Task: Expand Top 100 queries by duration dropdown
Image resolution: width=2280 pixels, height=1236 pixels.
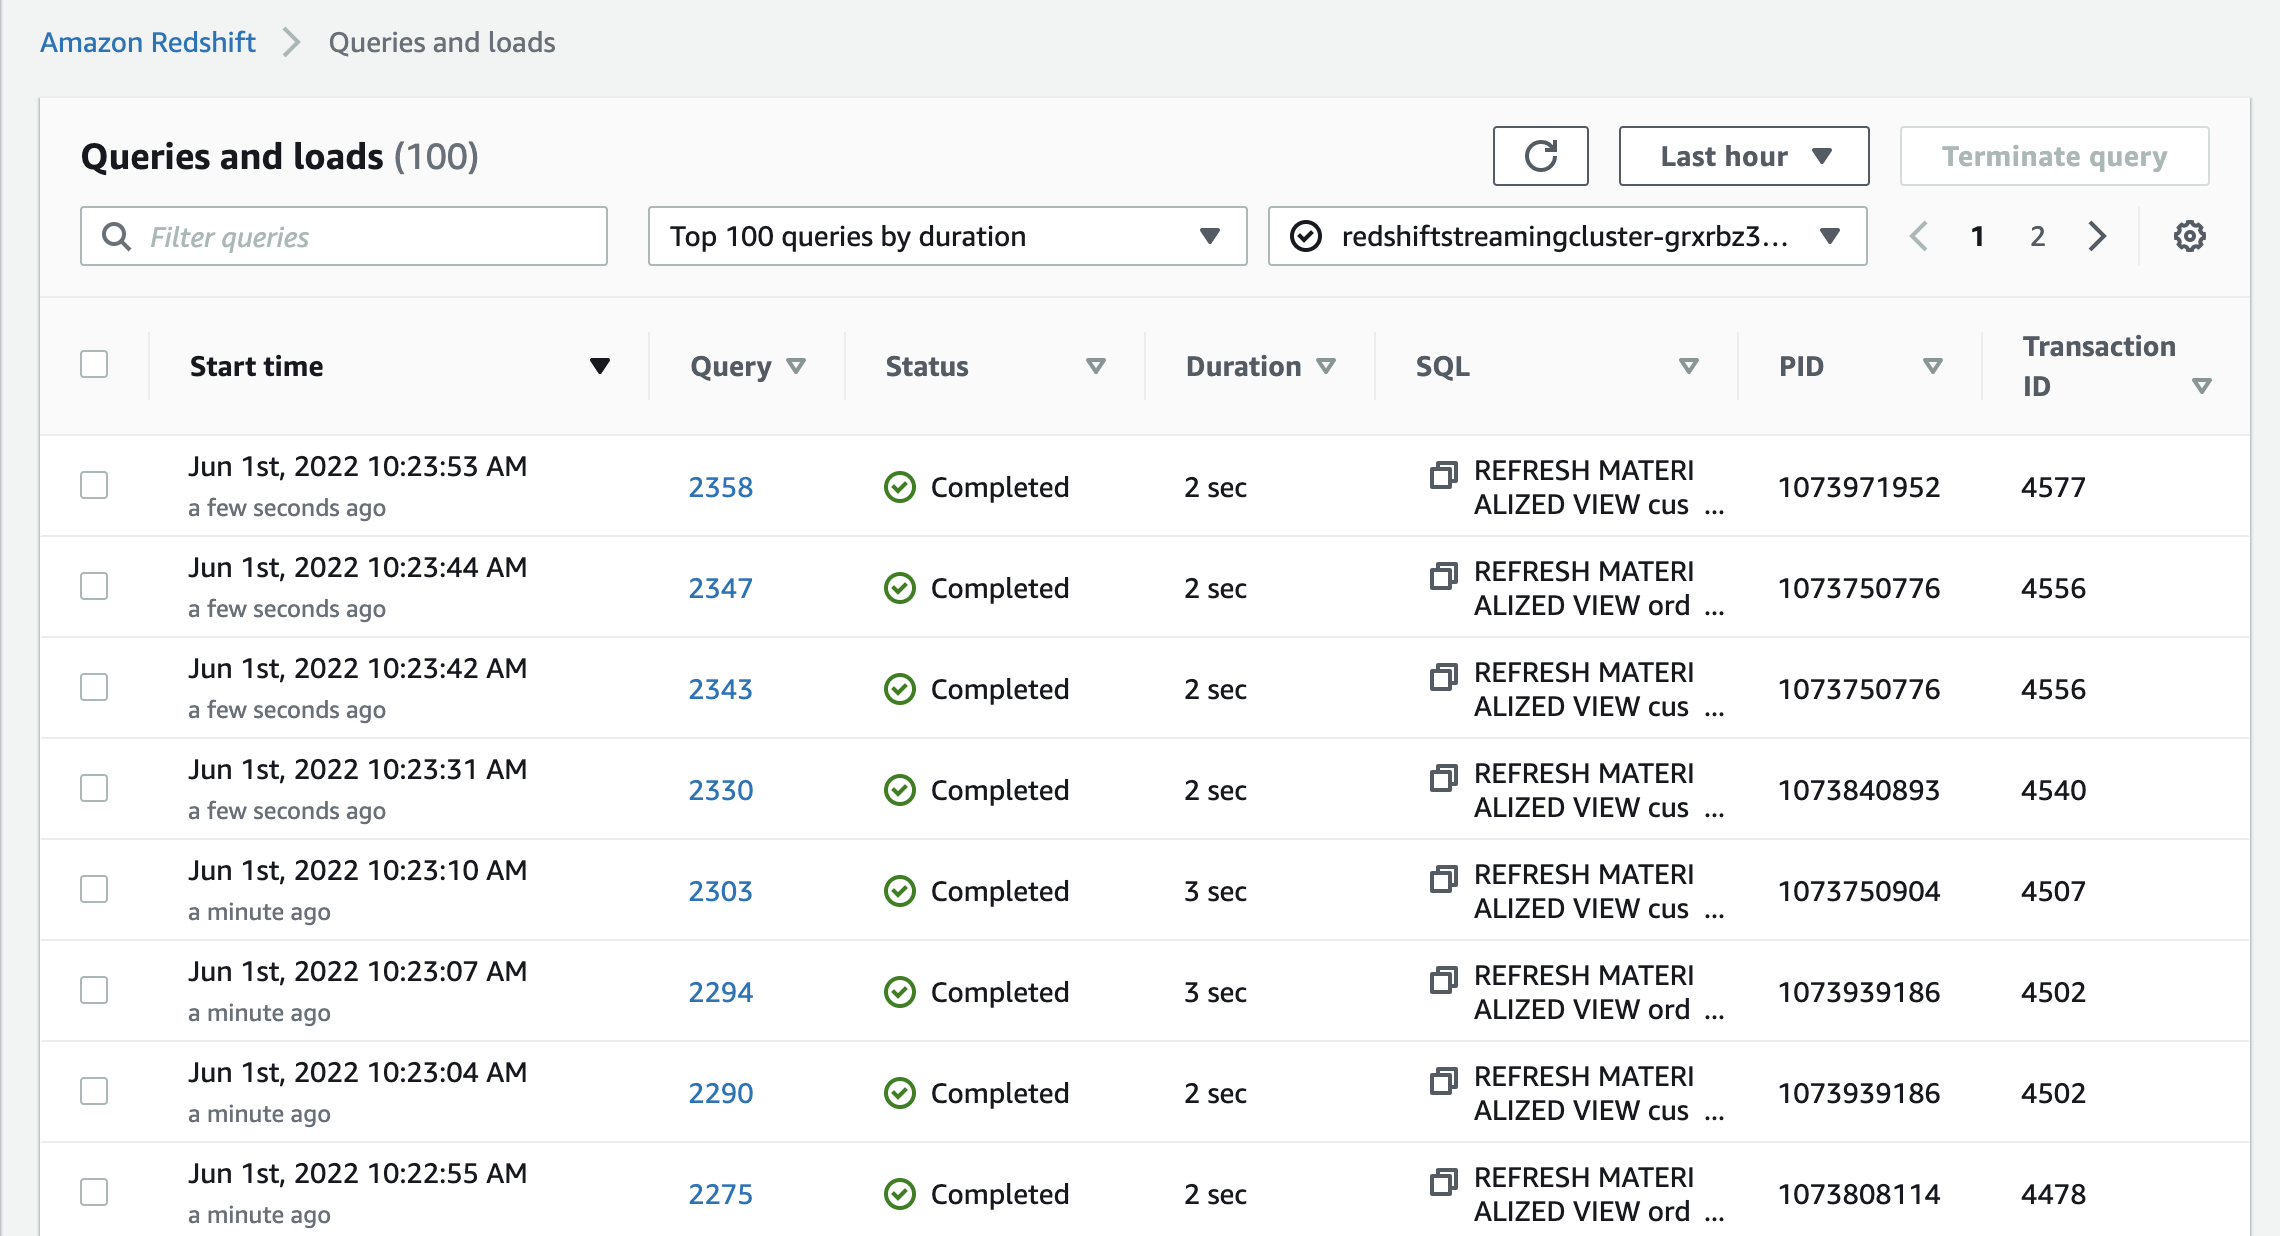Action: point(946,236)
